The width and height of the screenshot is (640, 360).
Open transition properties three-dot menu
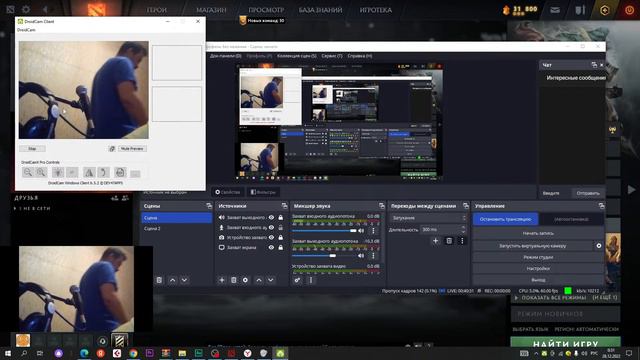[x=462, y=241]
